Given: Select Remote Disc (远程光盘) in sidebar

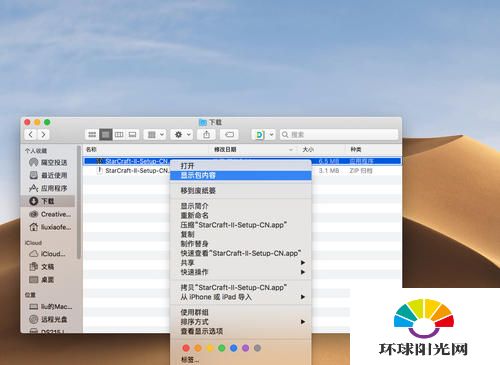Looking at the screenshot, I should point(49,319).
